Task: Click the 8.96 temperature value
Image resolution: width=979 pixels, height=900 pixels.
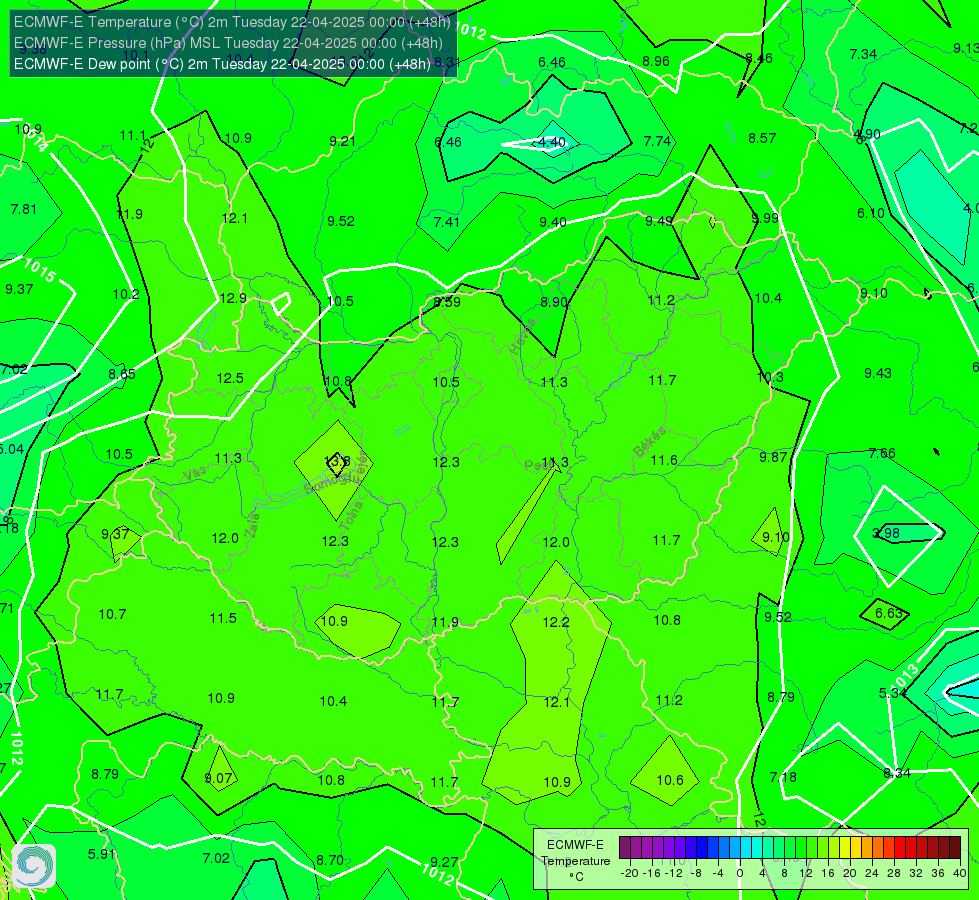Action: click(656, 61)
